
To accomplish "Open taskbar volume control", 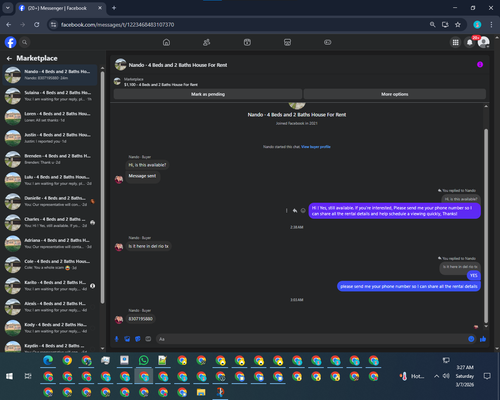I will (446, 376).
